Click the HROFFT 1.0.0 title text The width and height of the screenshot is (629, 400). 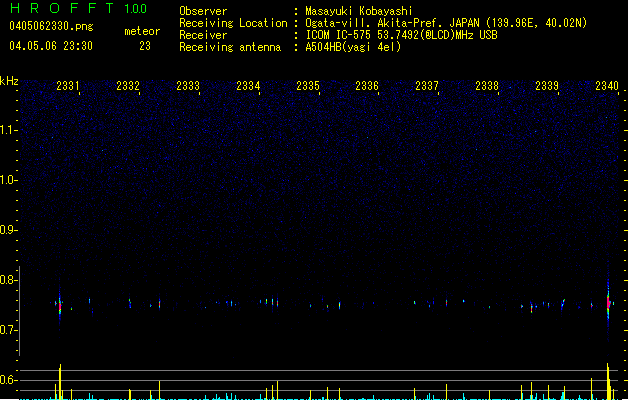79,8
